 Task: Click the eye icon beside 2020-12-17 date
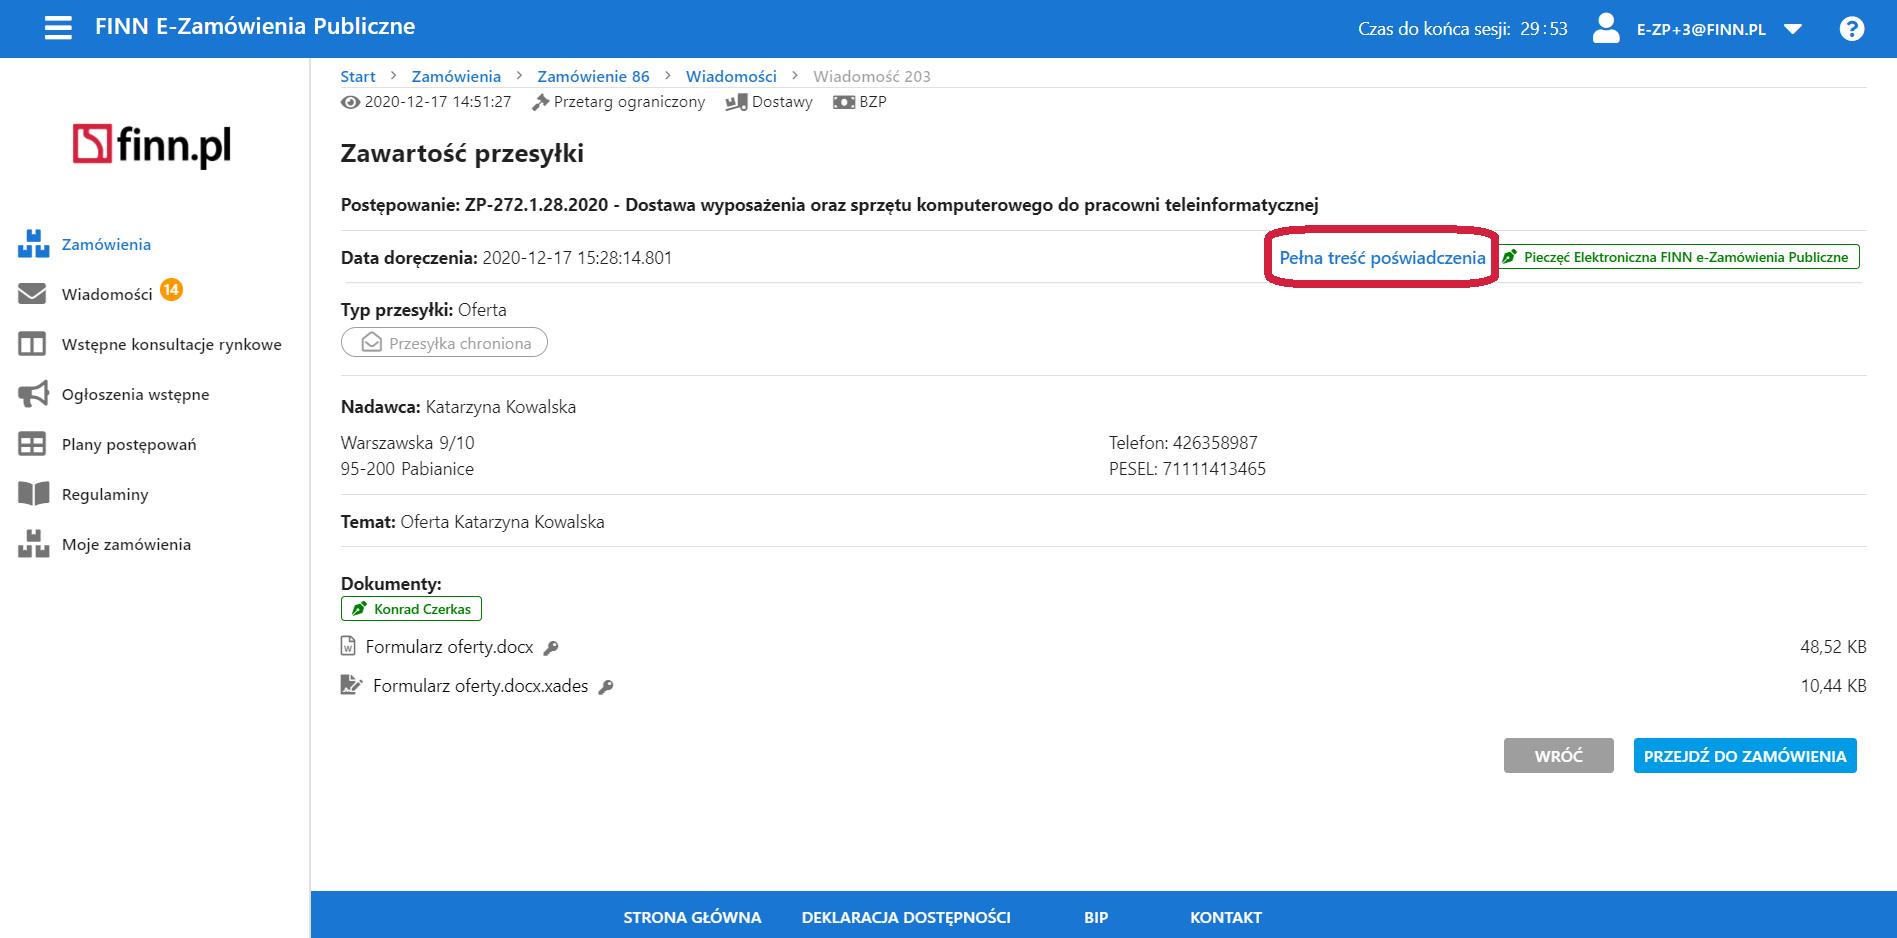(350, 102)
